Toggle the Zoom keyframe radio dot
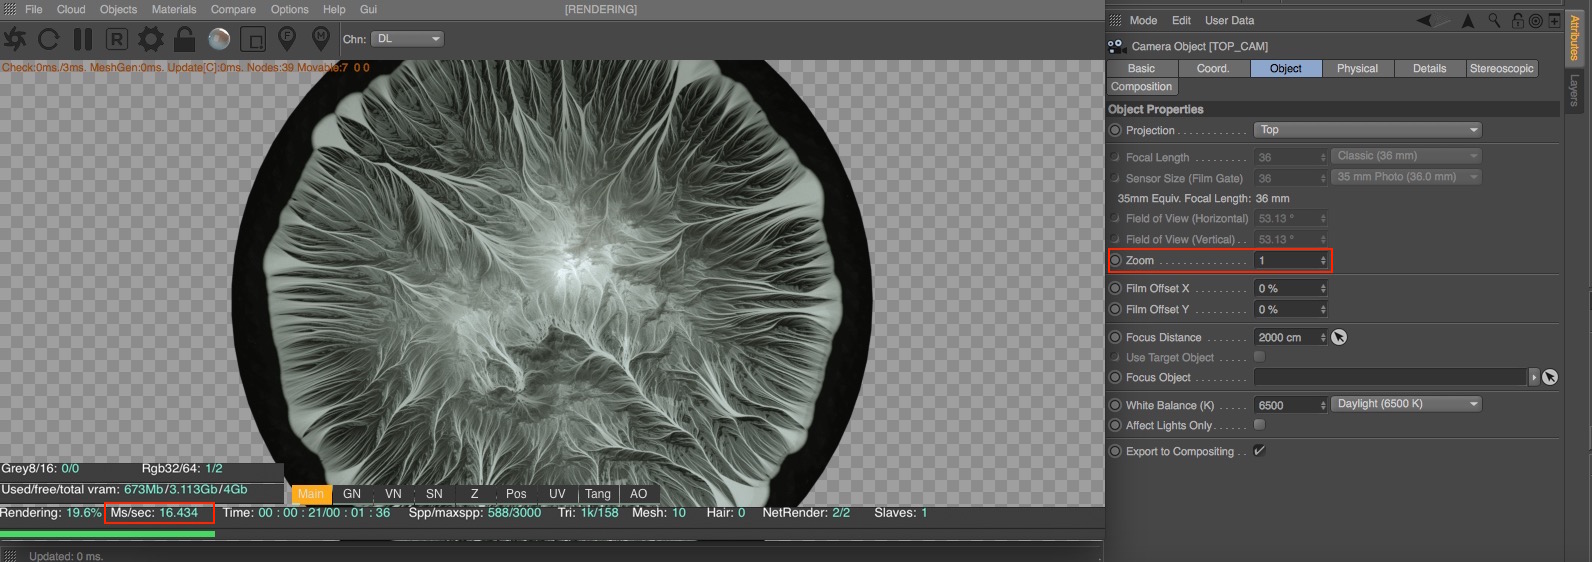 pos(1115,260)
